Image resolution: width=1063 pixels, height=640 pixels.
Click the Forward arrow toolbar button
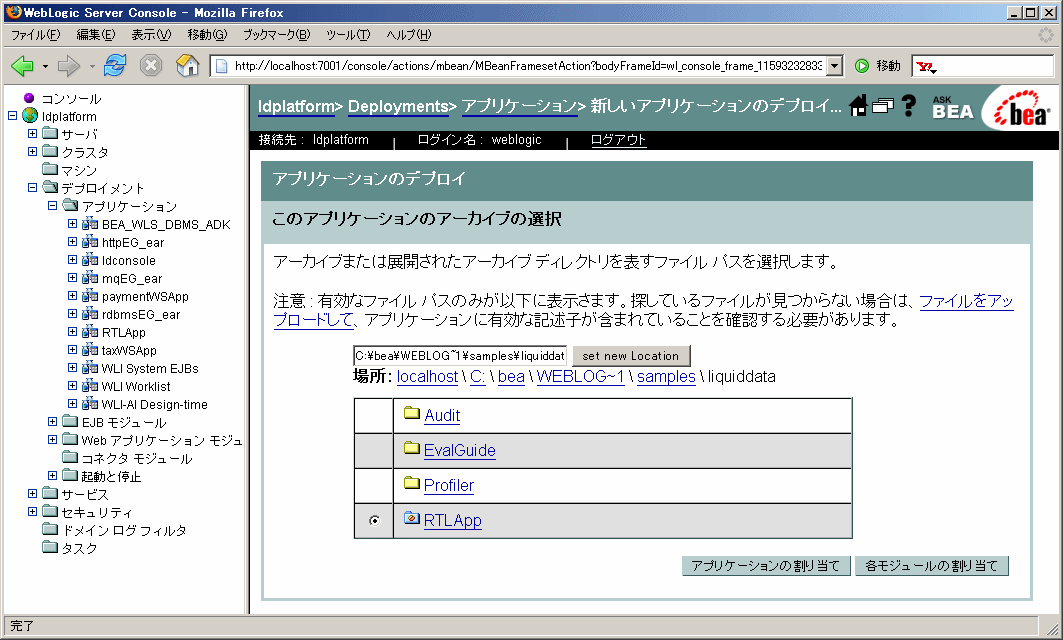click(68, 66)
